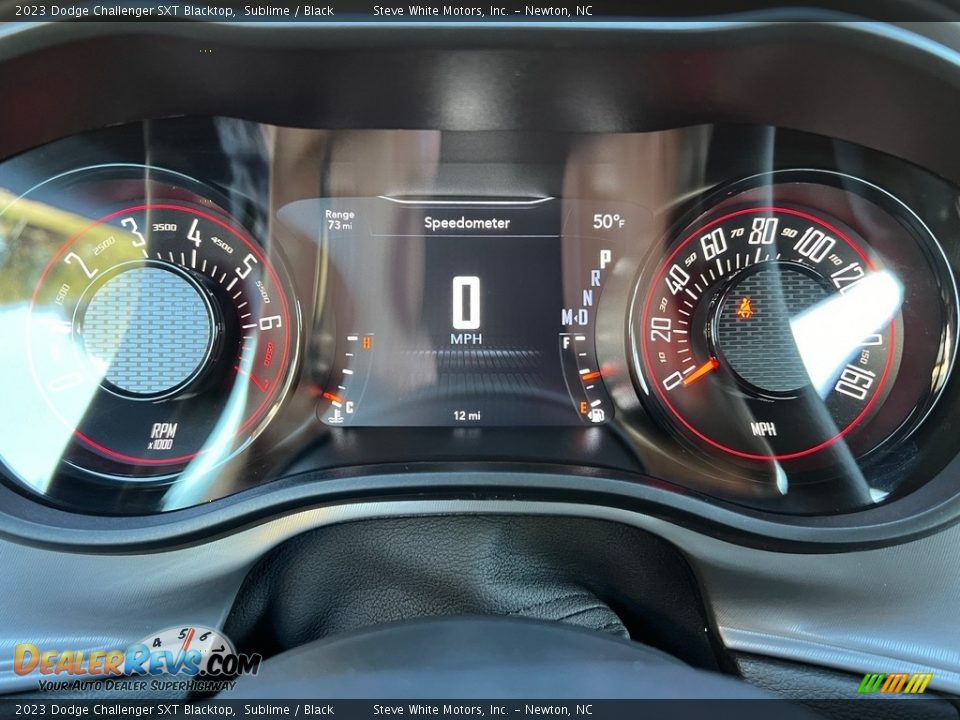Click the seatbelt warning indicator icon
This screenshot has height=720, width=960.
click(745, 308)
